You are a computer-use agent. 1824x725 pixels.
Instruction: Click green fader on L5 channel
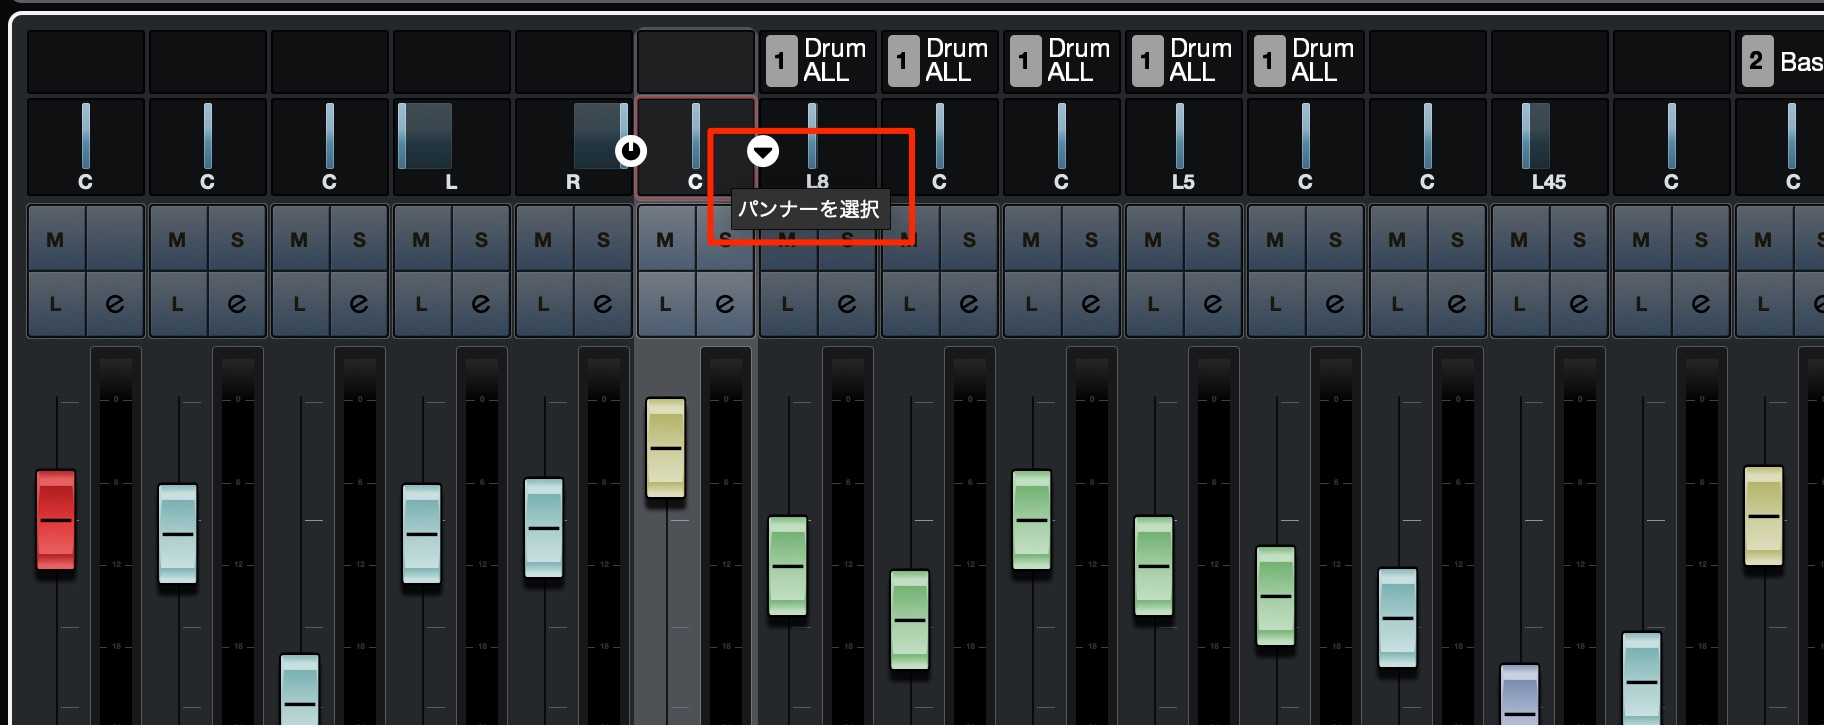1154,566
